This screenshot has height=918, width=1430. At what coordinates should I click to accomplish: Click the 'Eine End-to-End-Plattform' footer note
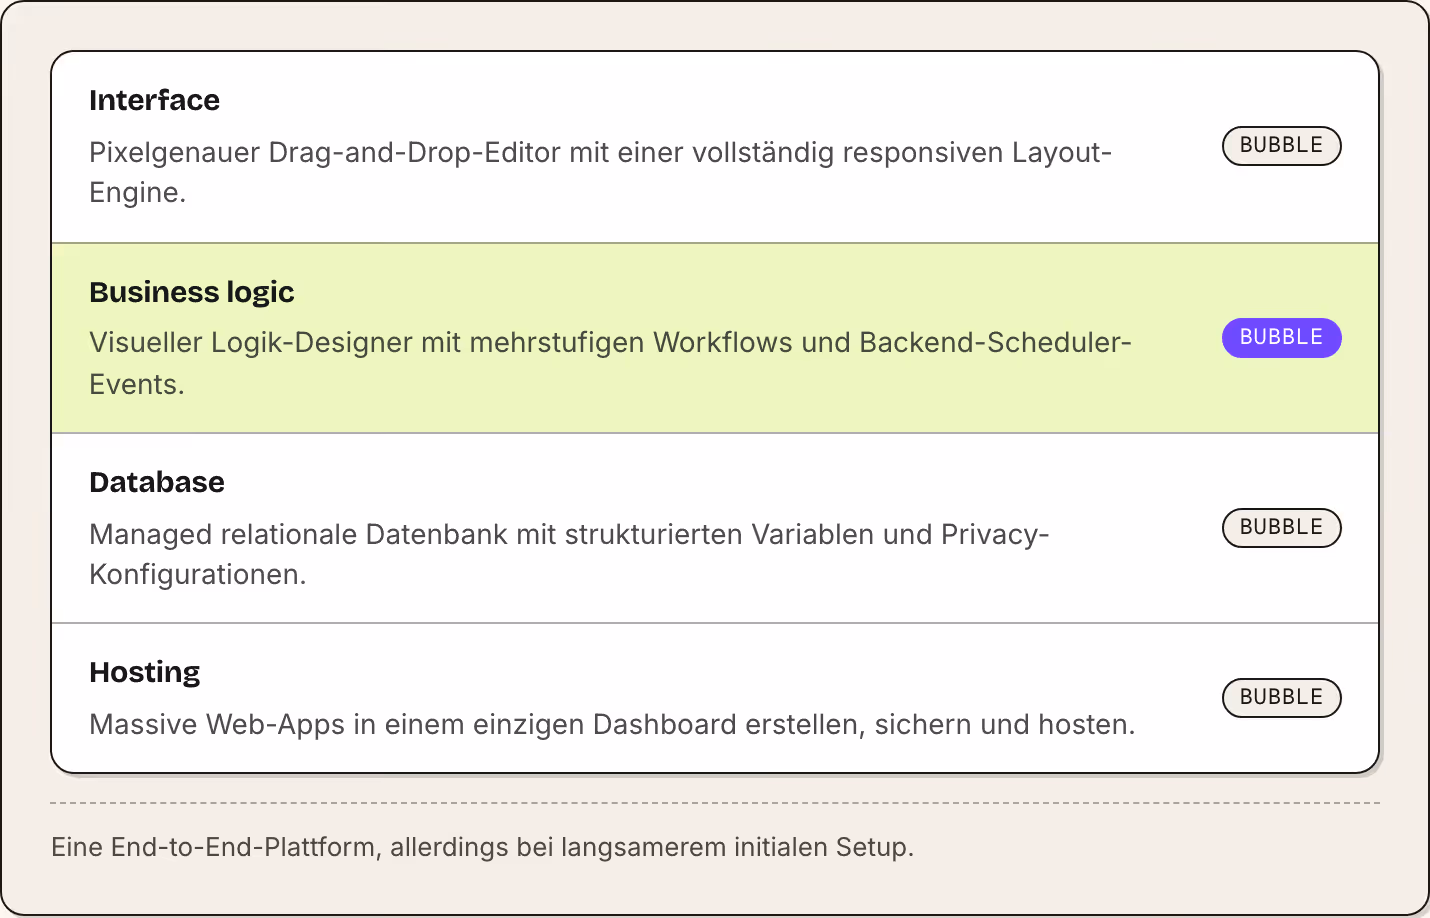pyautogui.click(x=483, y=847)
